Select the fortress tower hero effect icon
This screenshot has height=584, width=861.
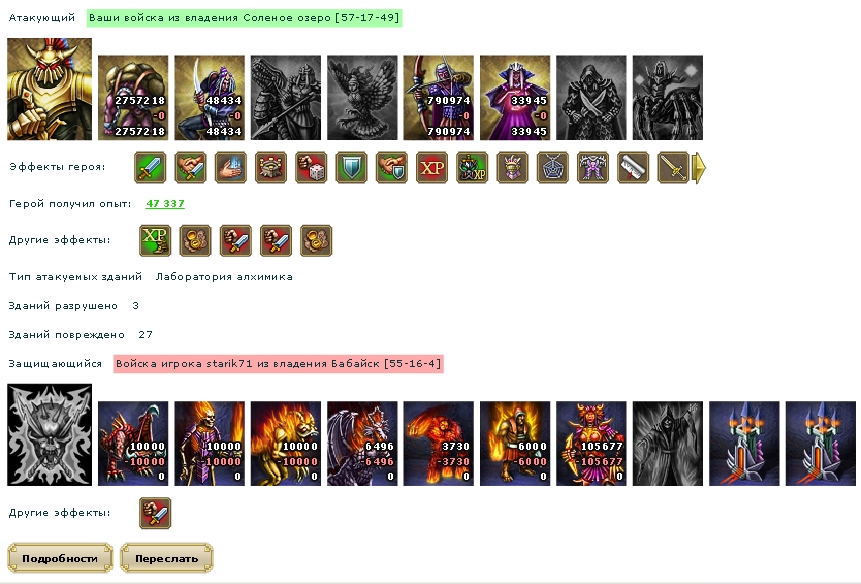point(271,167)
